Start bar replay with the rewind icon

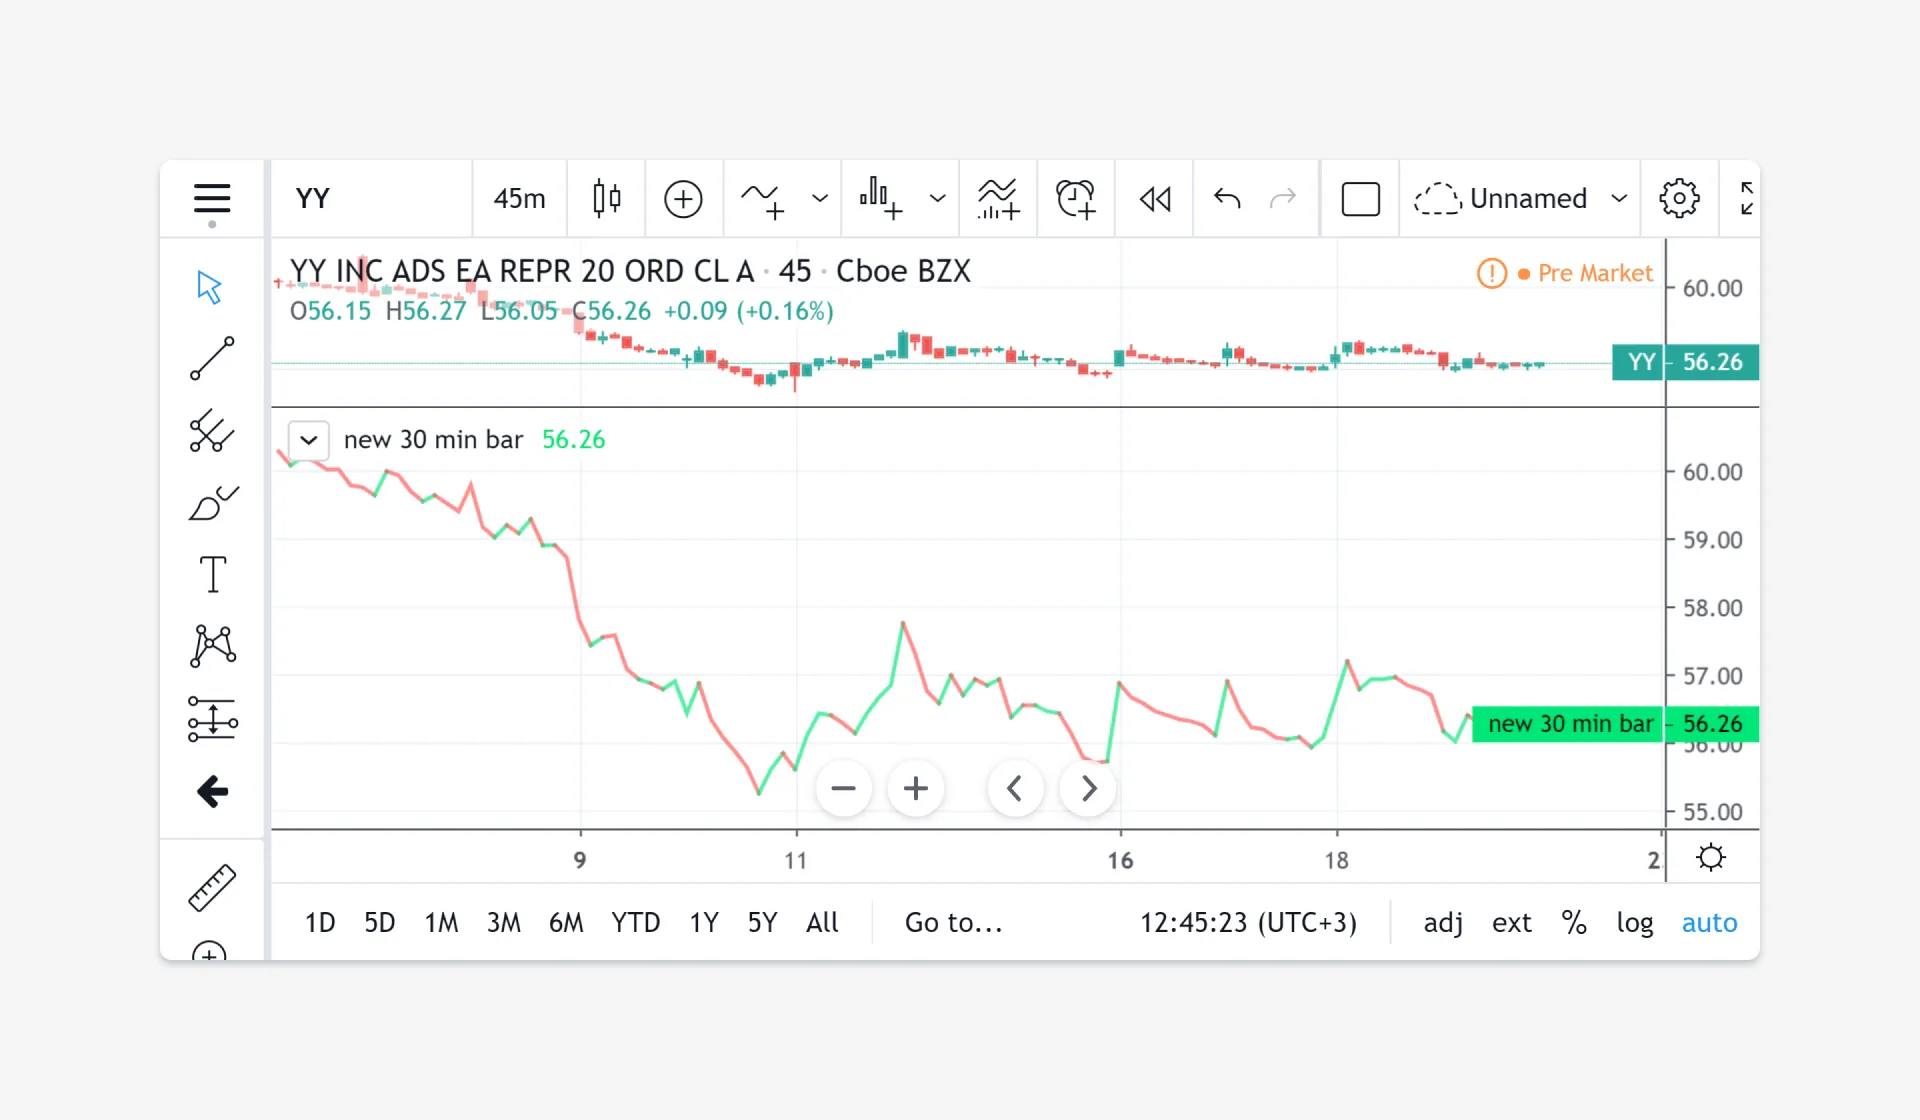[1155, 198]
